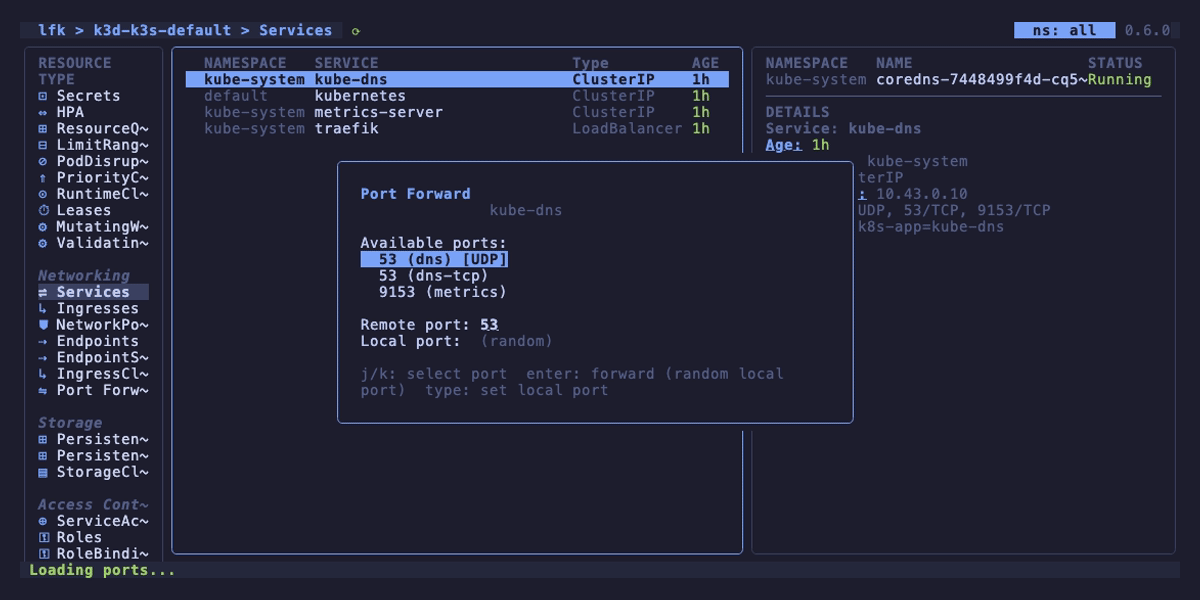Select the IngressCl~ corner-arrow icon
Screen dimensions: 1200x600
[43, 374]
